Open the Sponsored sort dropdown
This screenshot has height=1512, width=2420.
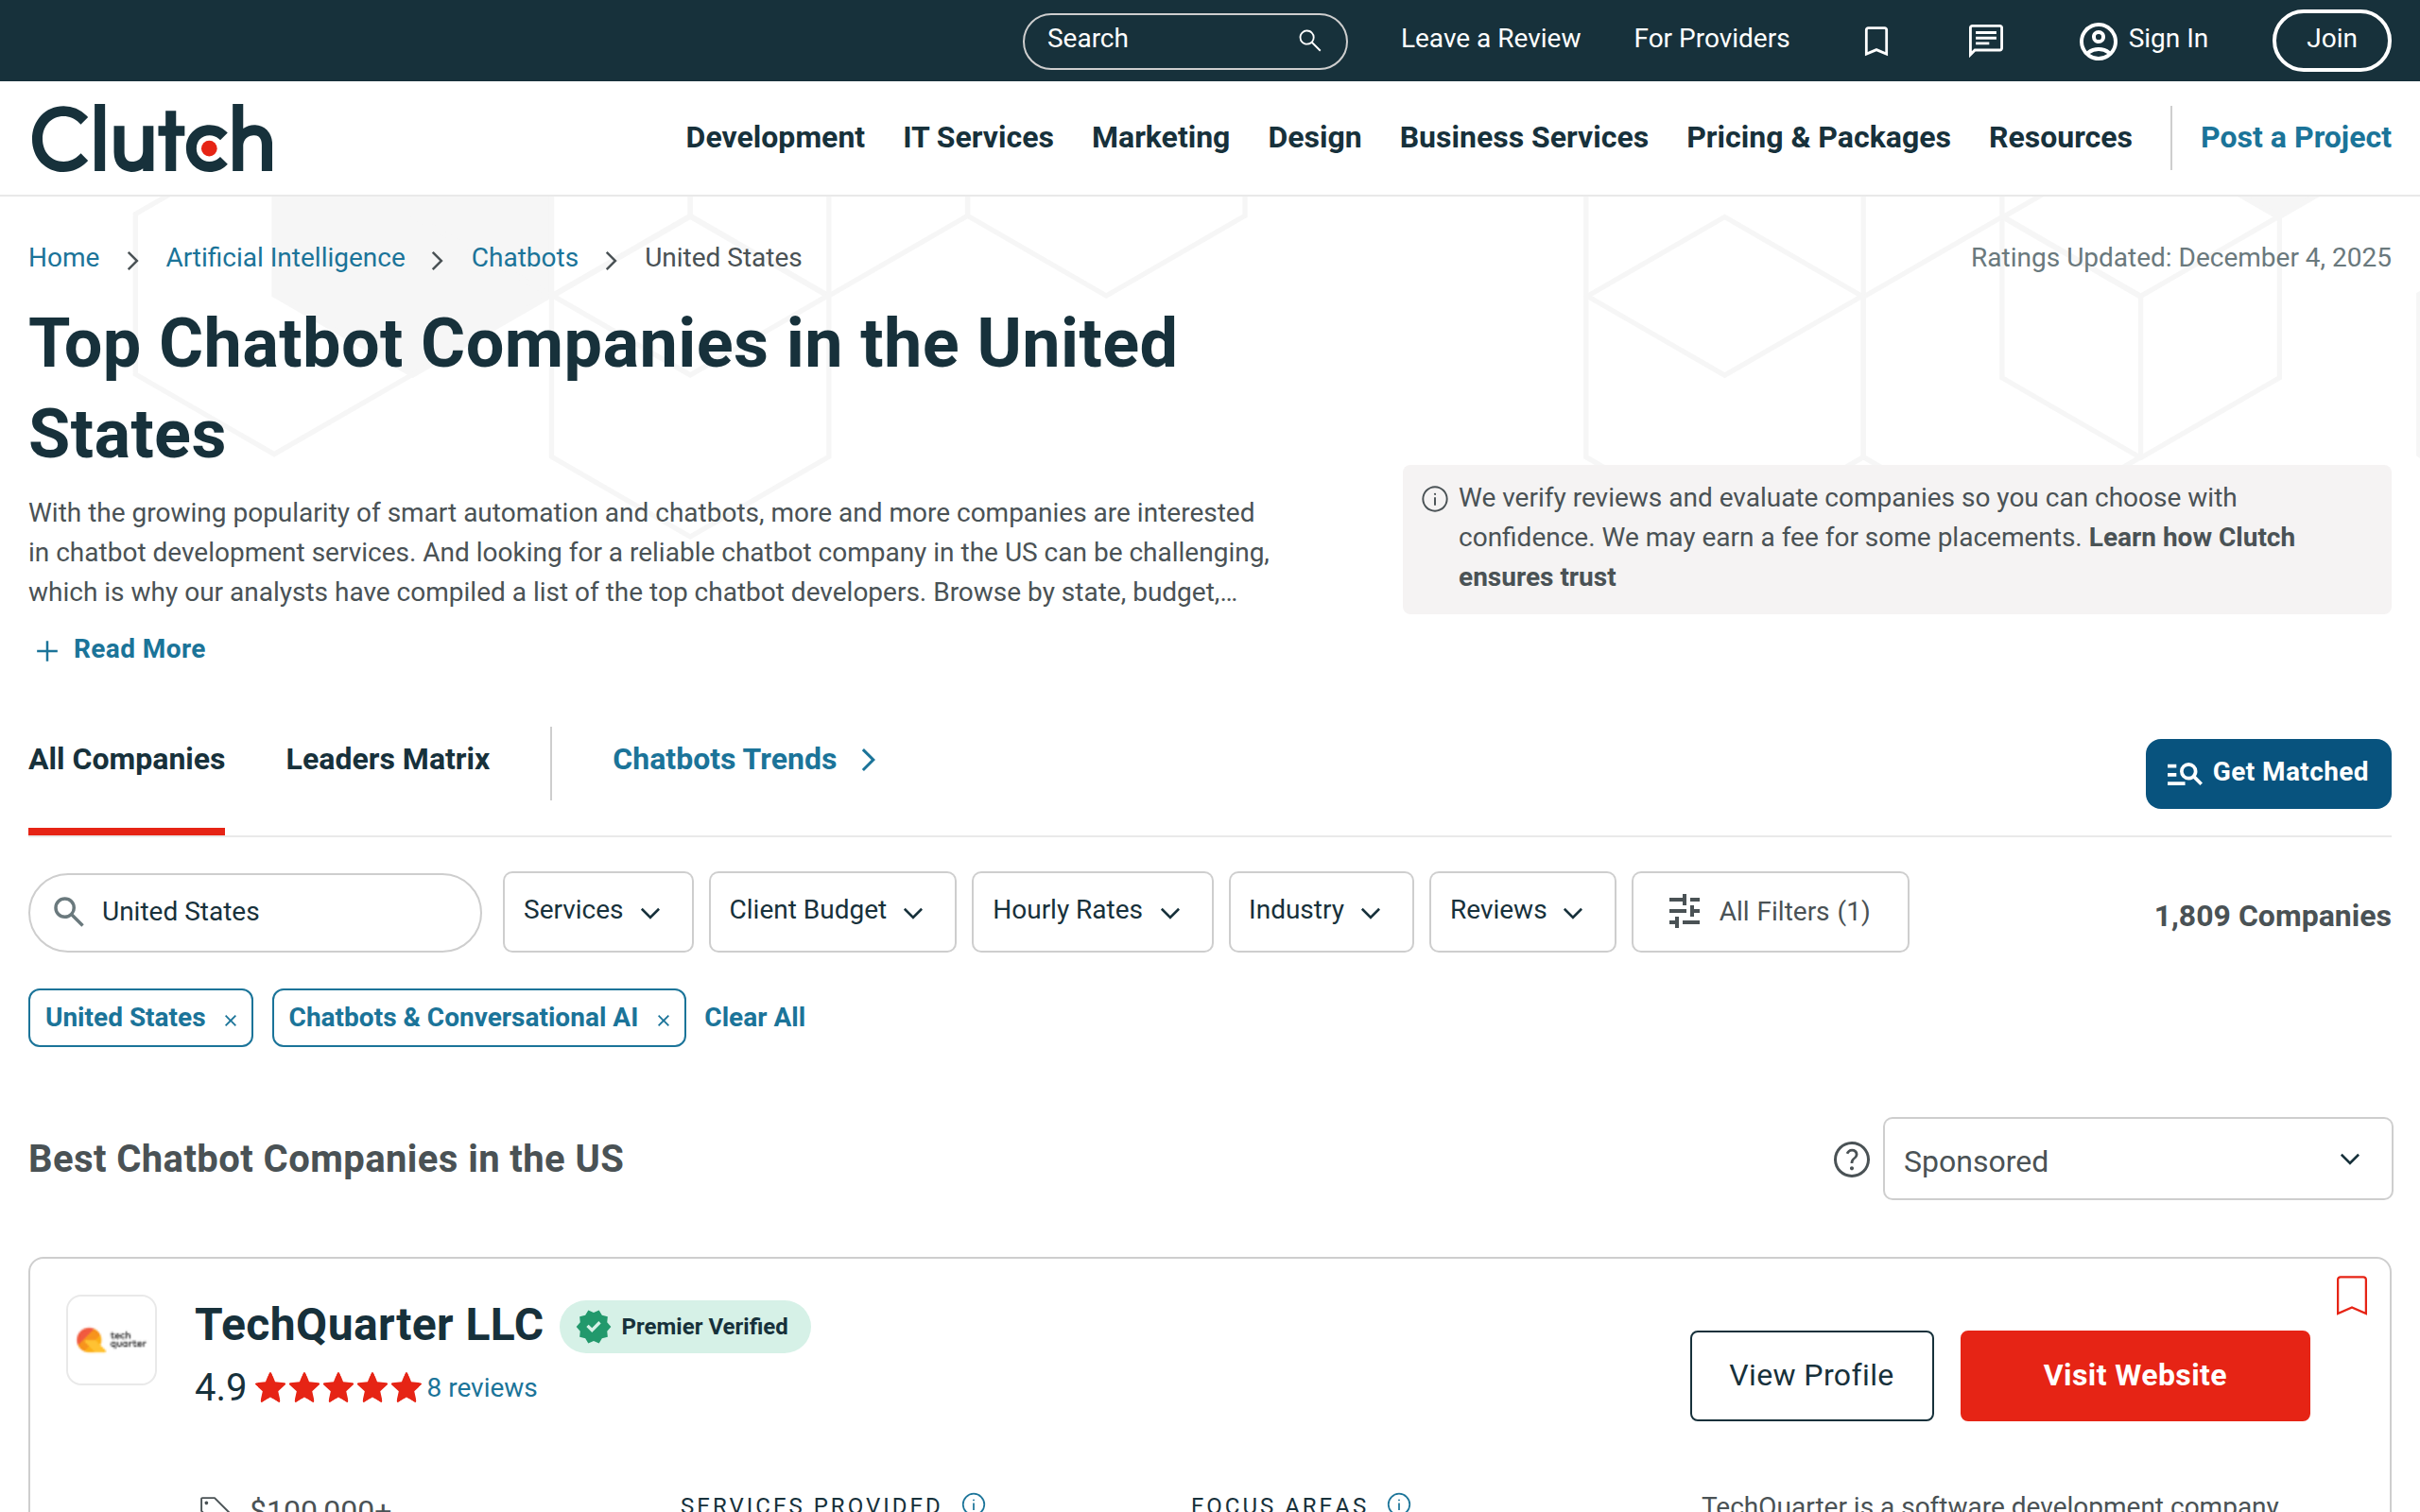click(x=2137, y=1159)
